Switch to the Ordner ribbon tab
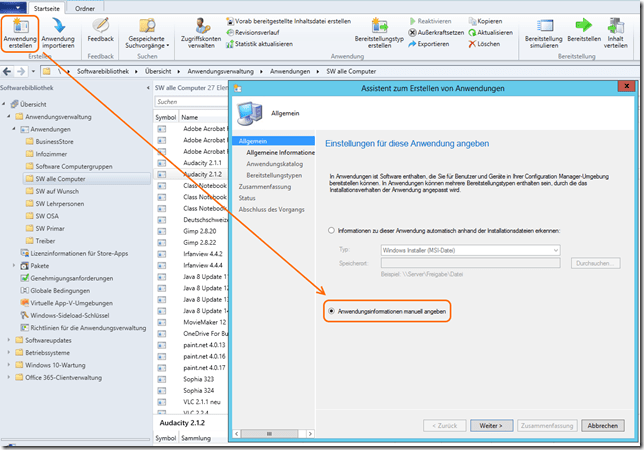The height and width of the screenshot is (450, 644). point(85,8)
